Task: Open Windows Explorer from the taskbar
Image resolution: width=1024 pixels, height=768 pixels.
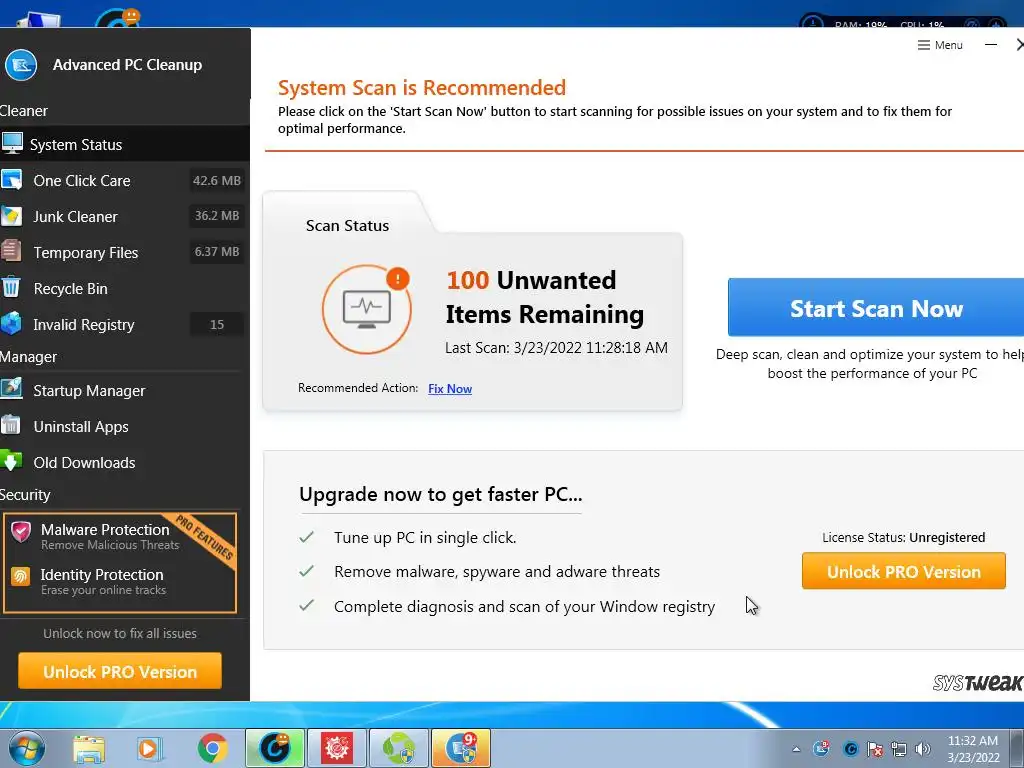Action: coord(89,748)
